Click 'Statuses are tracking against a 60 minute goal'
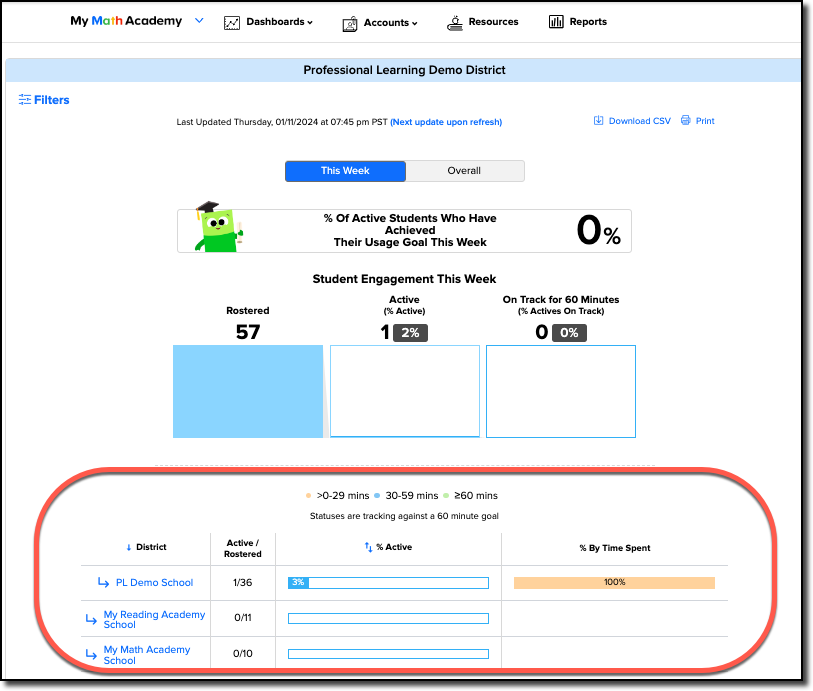The image size is (813, 691). [x=404, y=516]
